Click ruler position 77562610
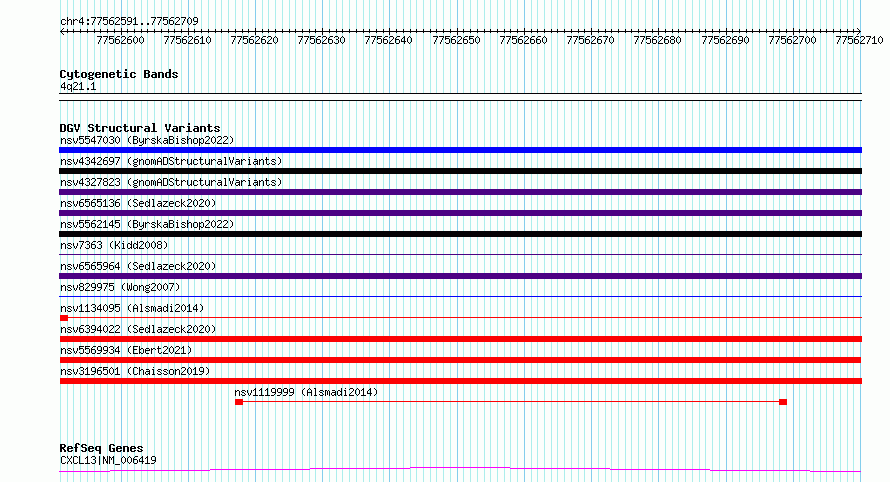This screenshot has width=890, height=482. coord(187,40)
